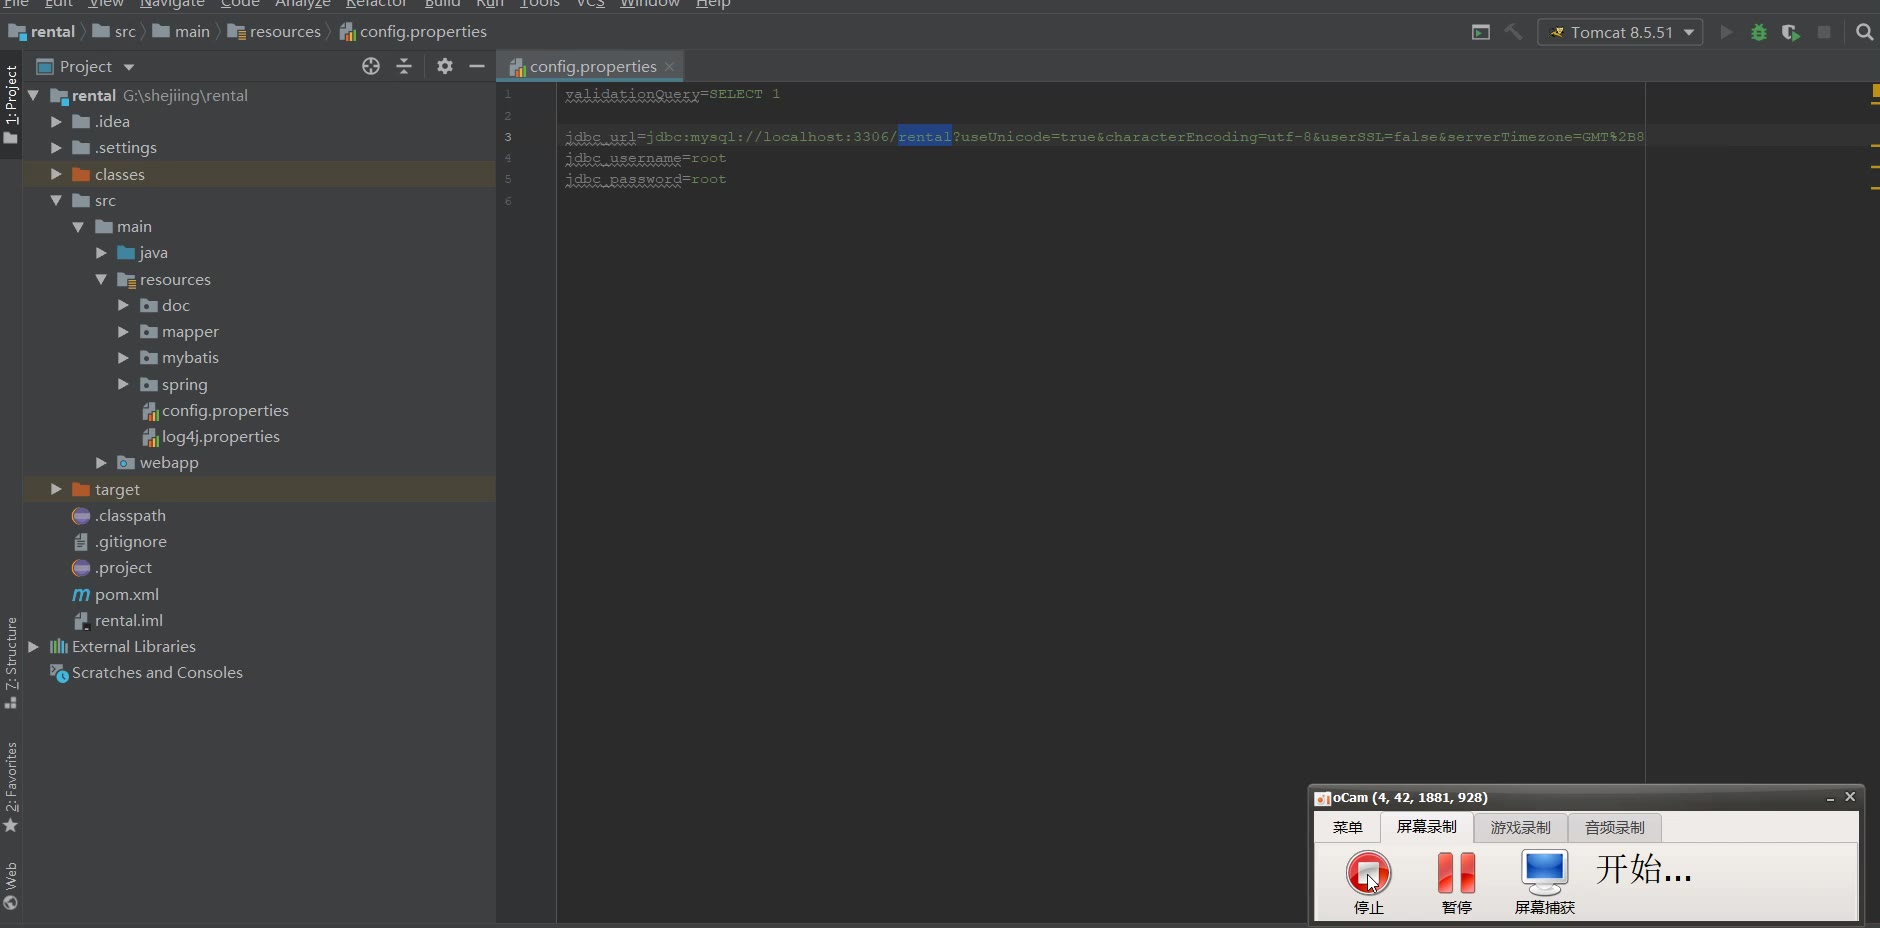The width and height of the screenshot is (1880, 928).
Task: Open the Tomcat 8.5.51 run configuration dropdown
Action: pyautogui.click(x=1620, y=33)
